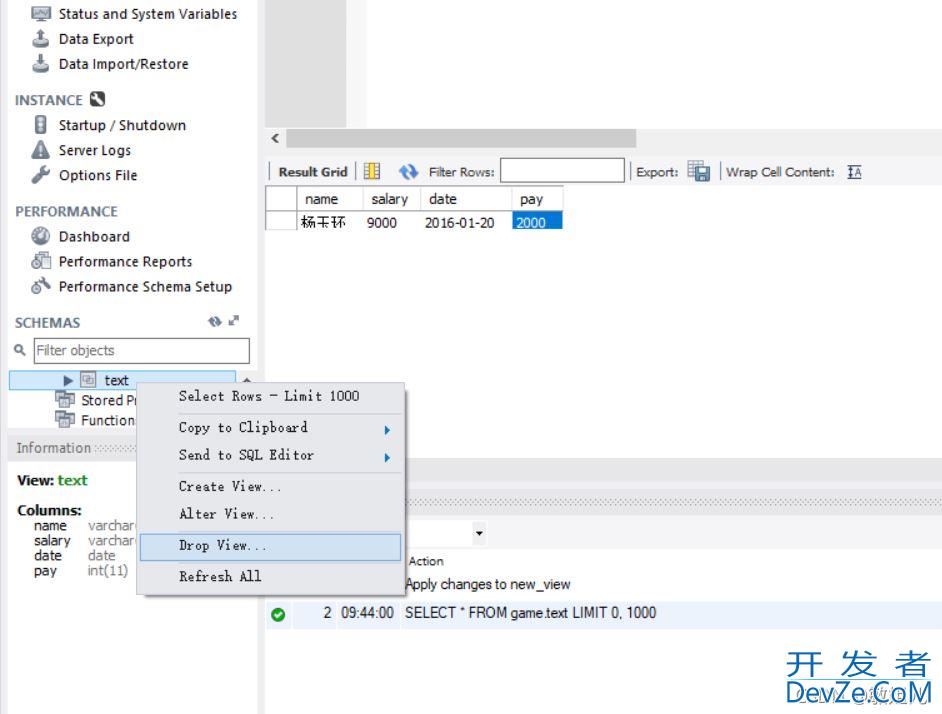The width and height of the screenshot is (942, 714).
Task: Toggle the result grid form icon
Action: click(372, 171)
